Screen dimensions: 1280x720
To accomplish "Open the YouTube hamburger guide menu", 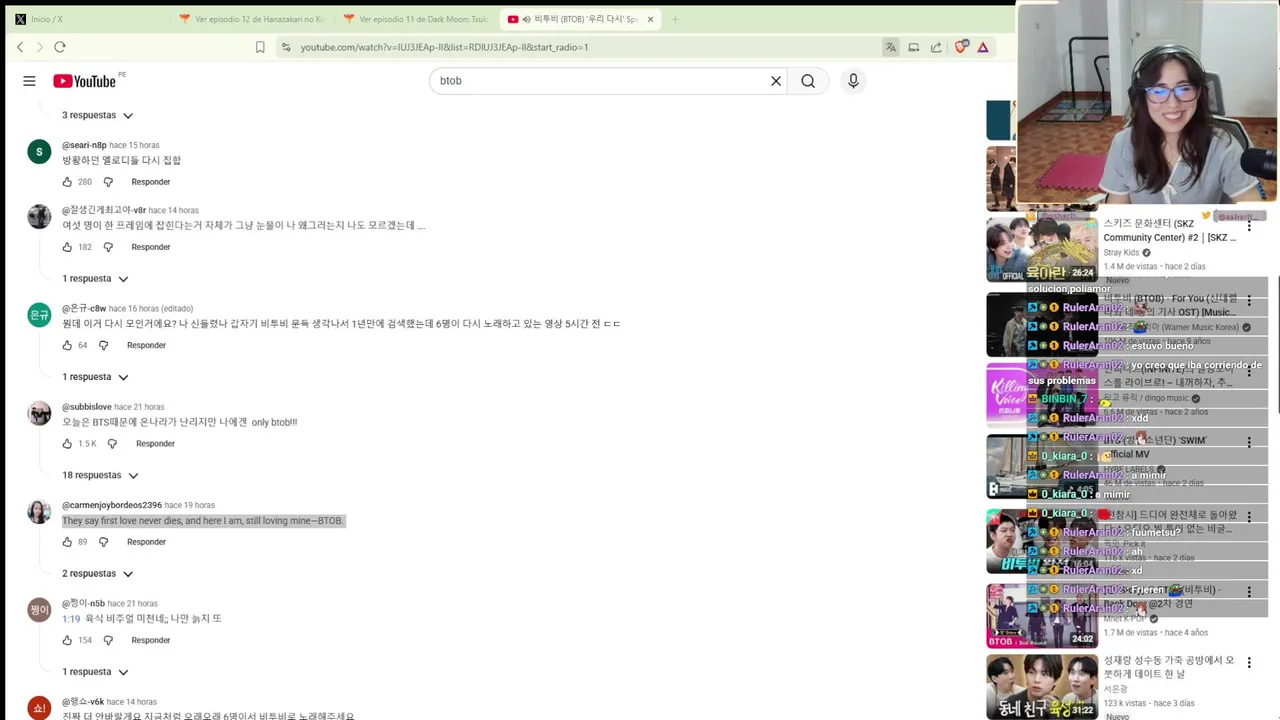I will click(x=29, y=81).
